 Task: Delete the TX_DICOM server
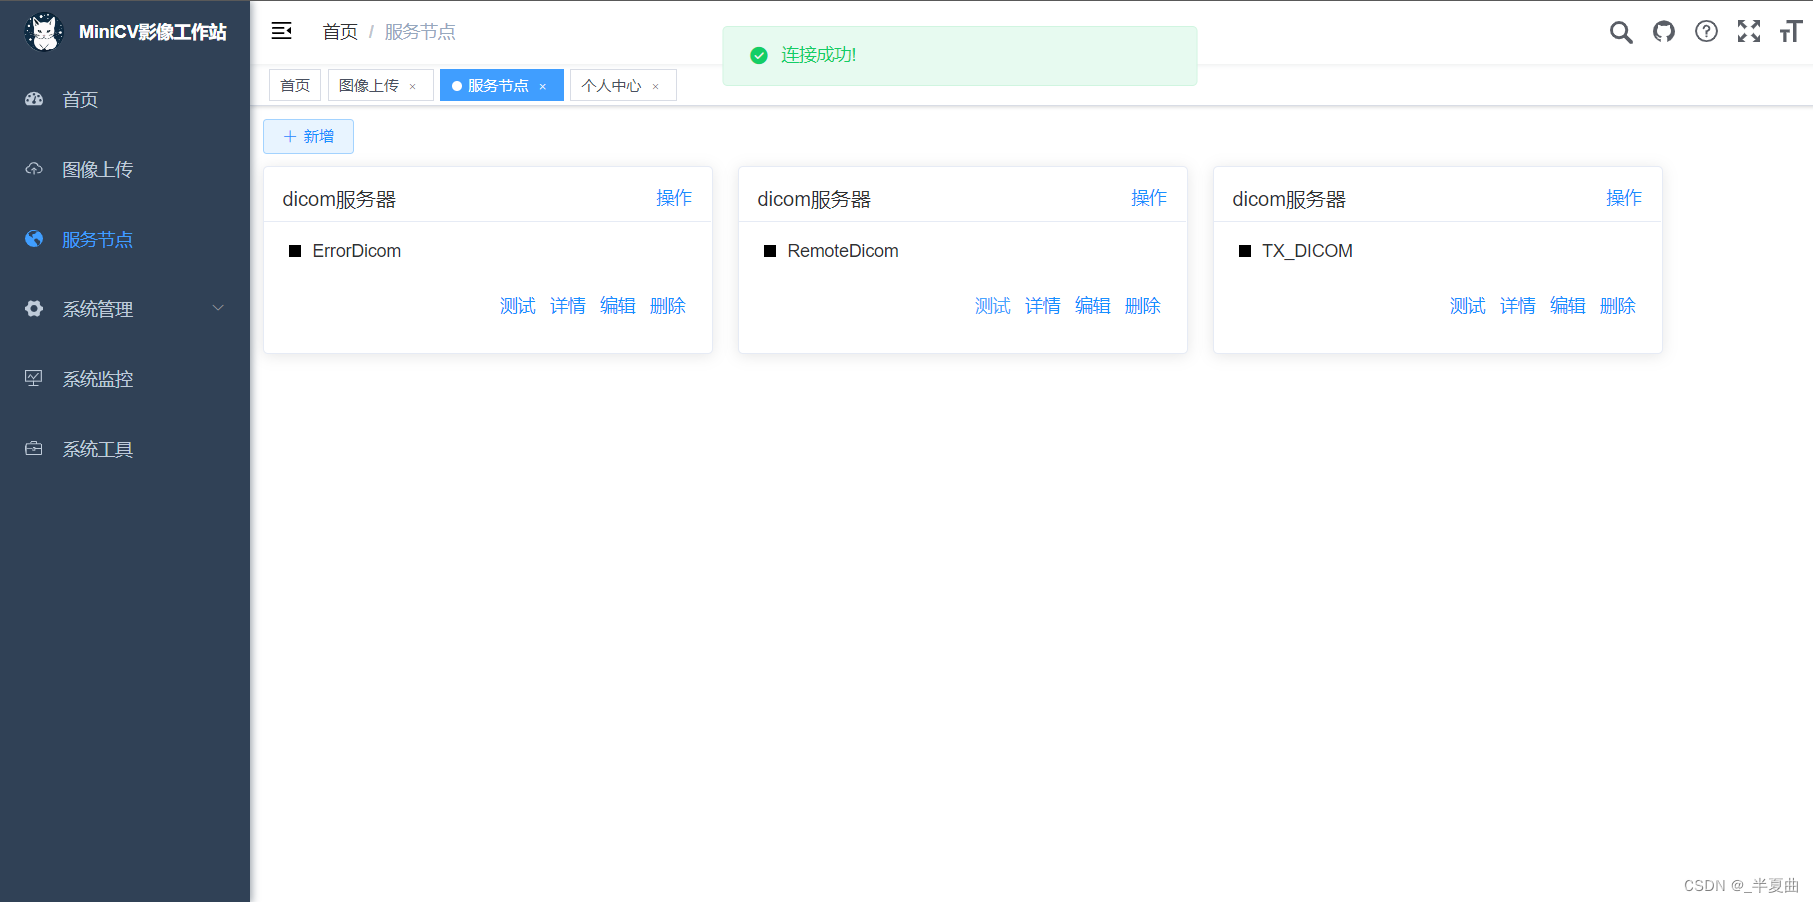pyautogui.click(x=1617, y=306)
